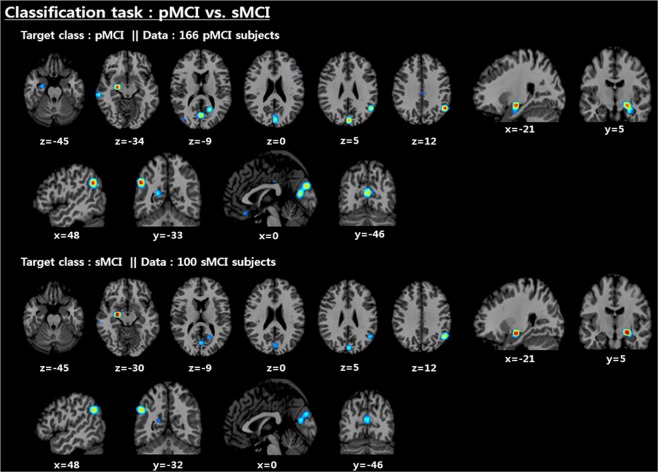This screenshot has width=658, height=472.
Task: Click the 'y=-46' label under the pMCI slices
Action: coord(369,235)
